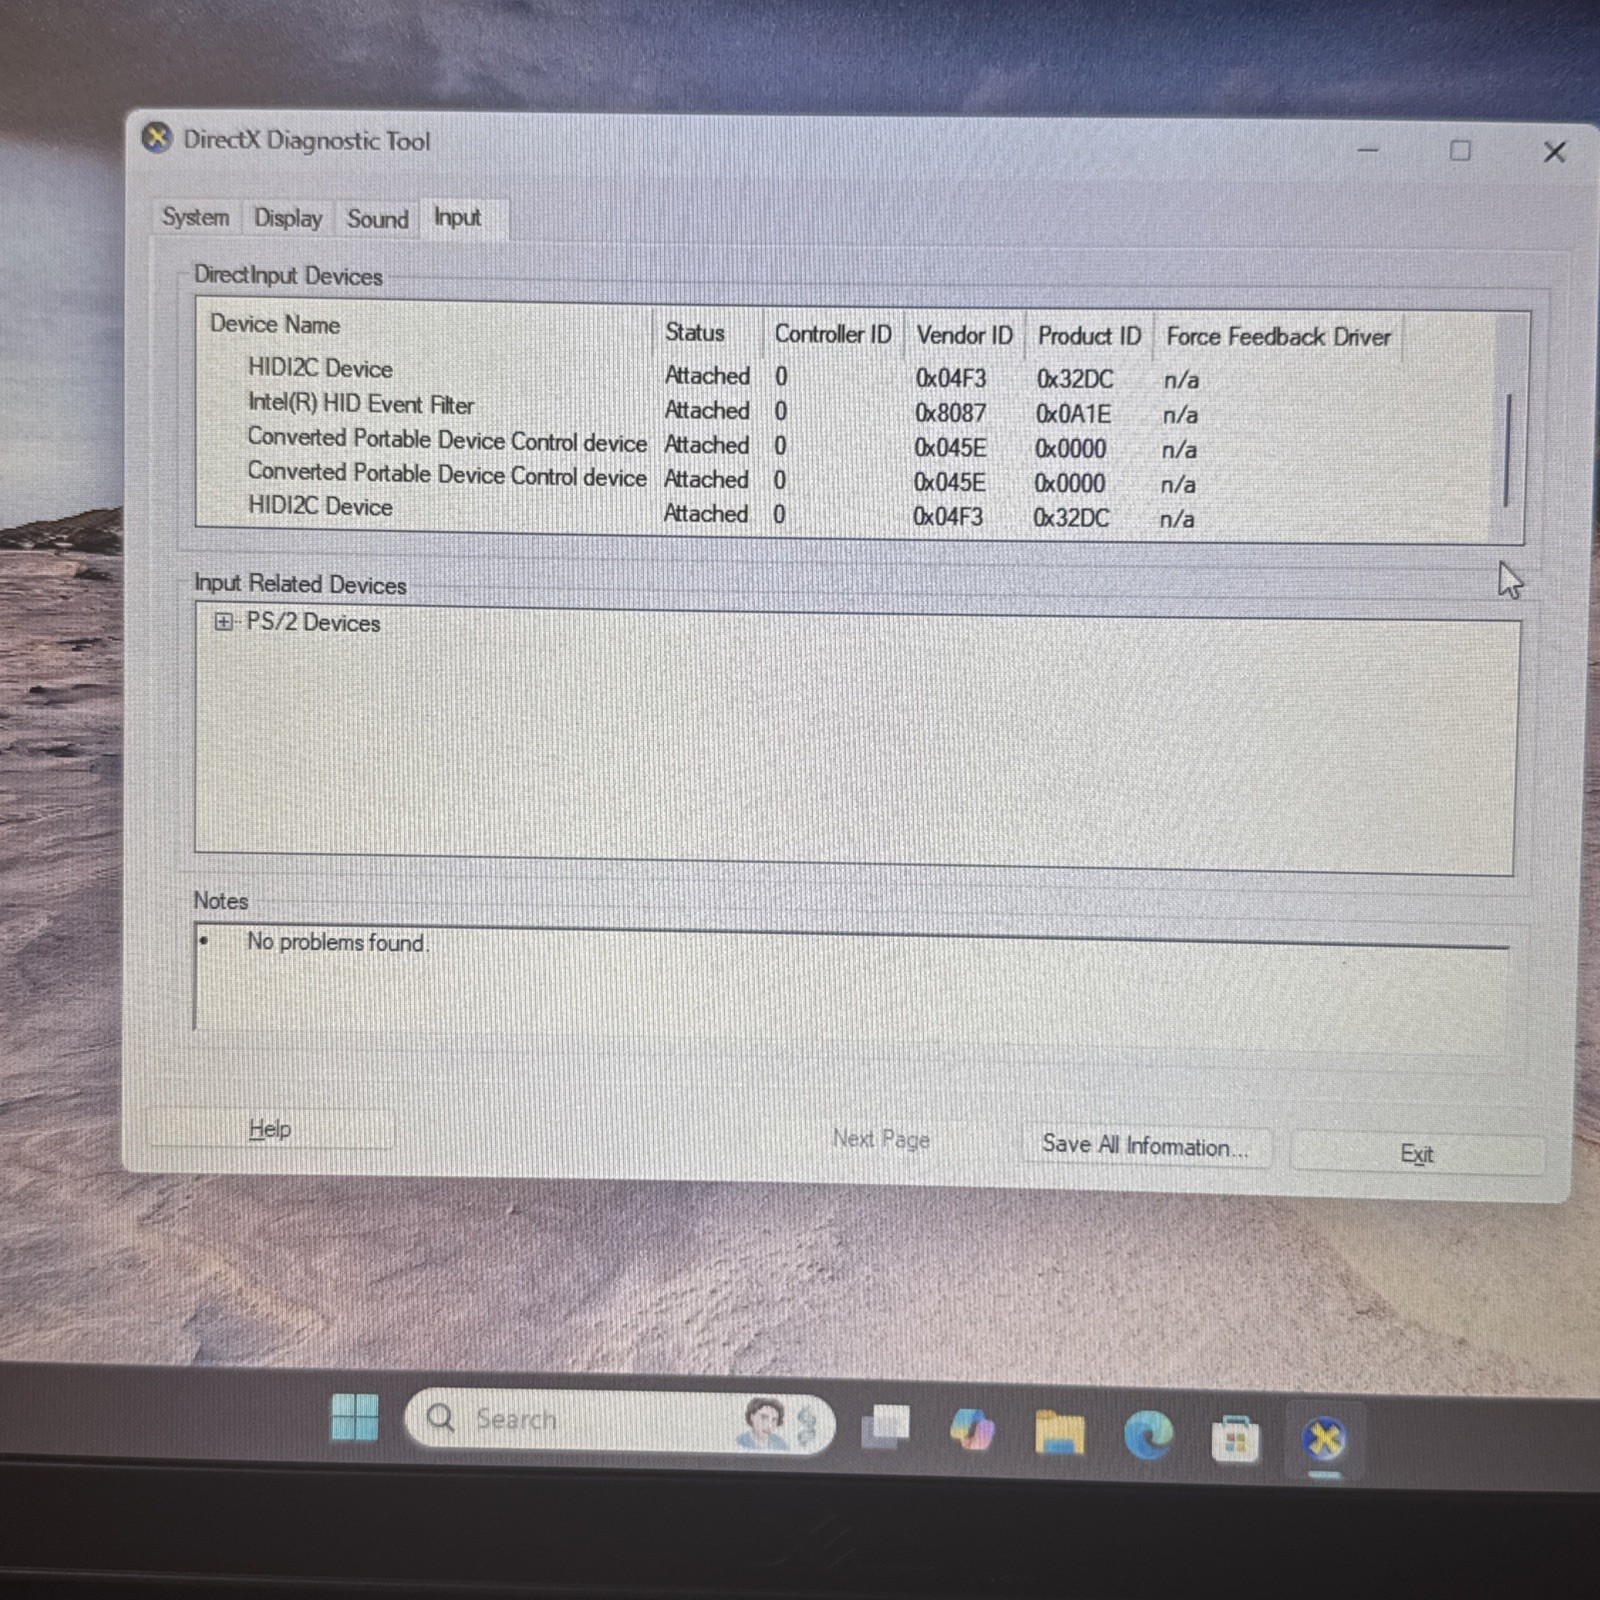
Task: Close the DirectX Diagnostic Tool window
Action: tap(1554, 152)
